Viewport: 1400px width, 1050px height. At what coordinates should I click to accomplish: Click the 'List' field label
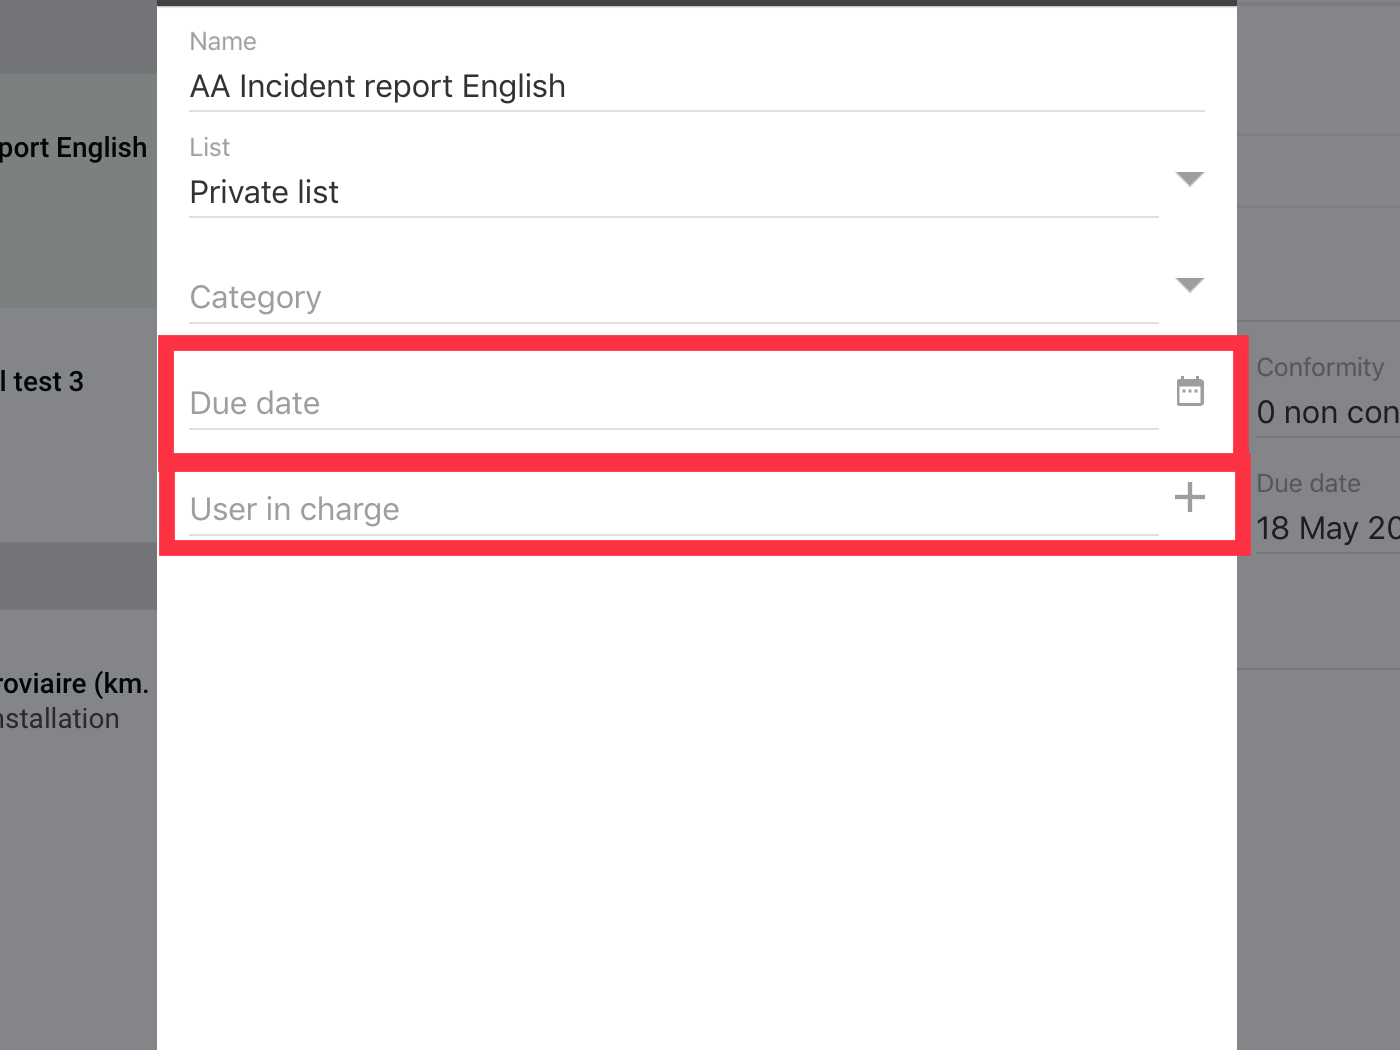point(210,147)
